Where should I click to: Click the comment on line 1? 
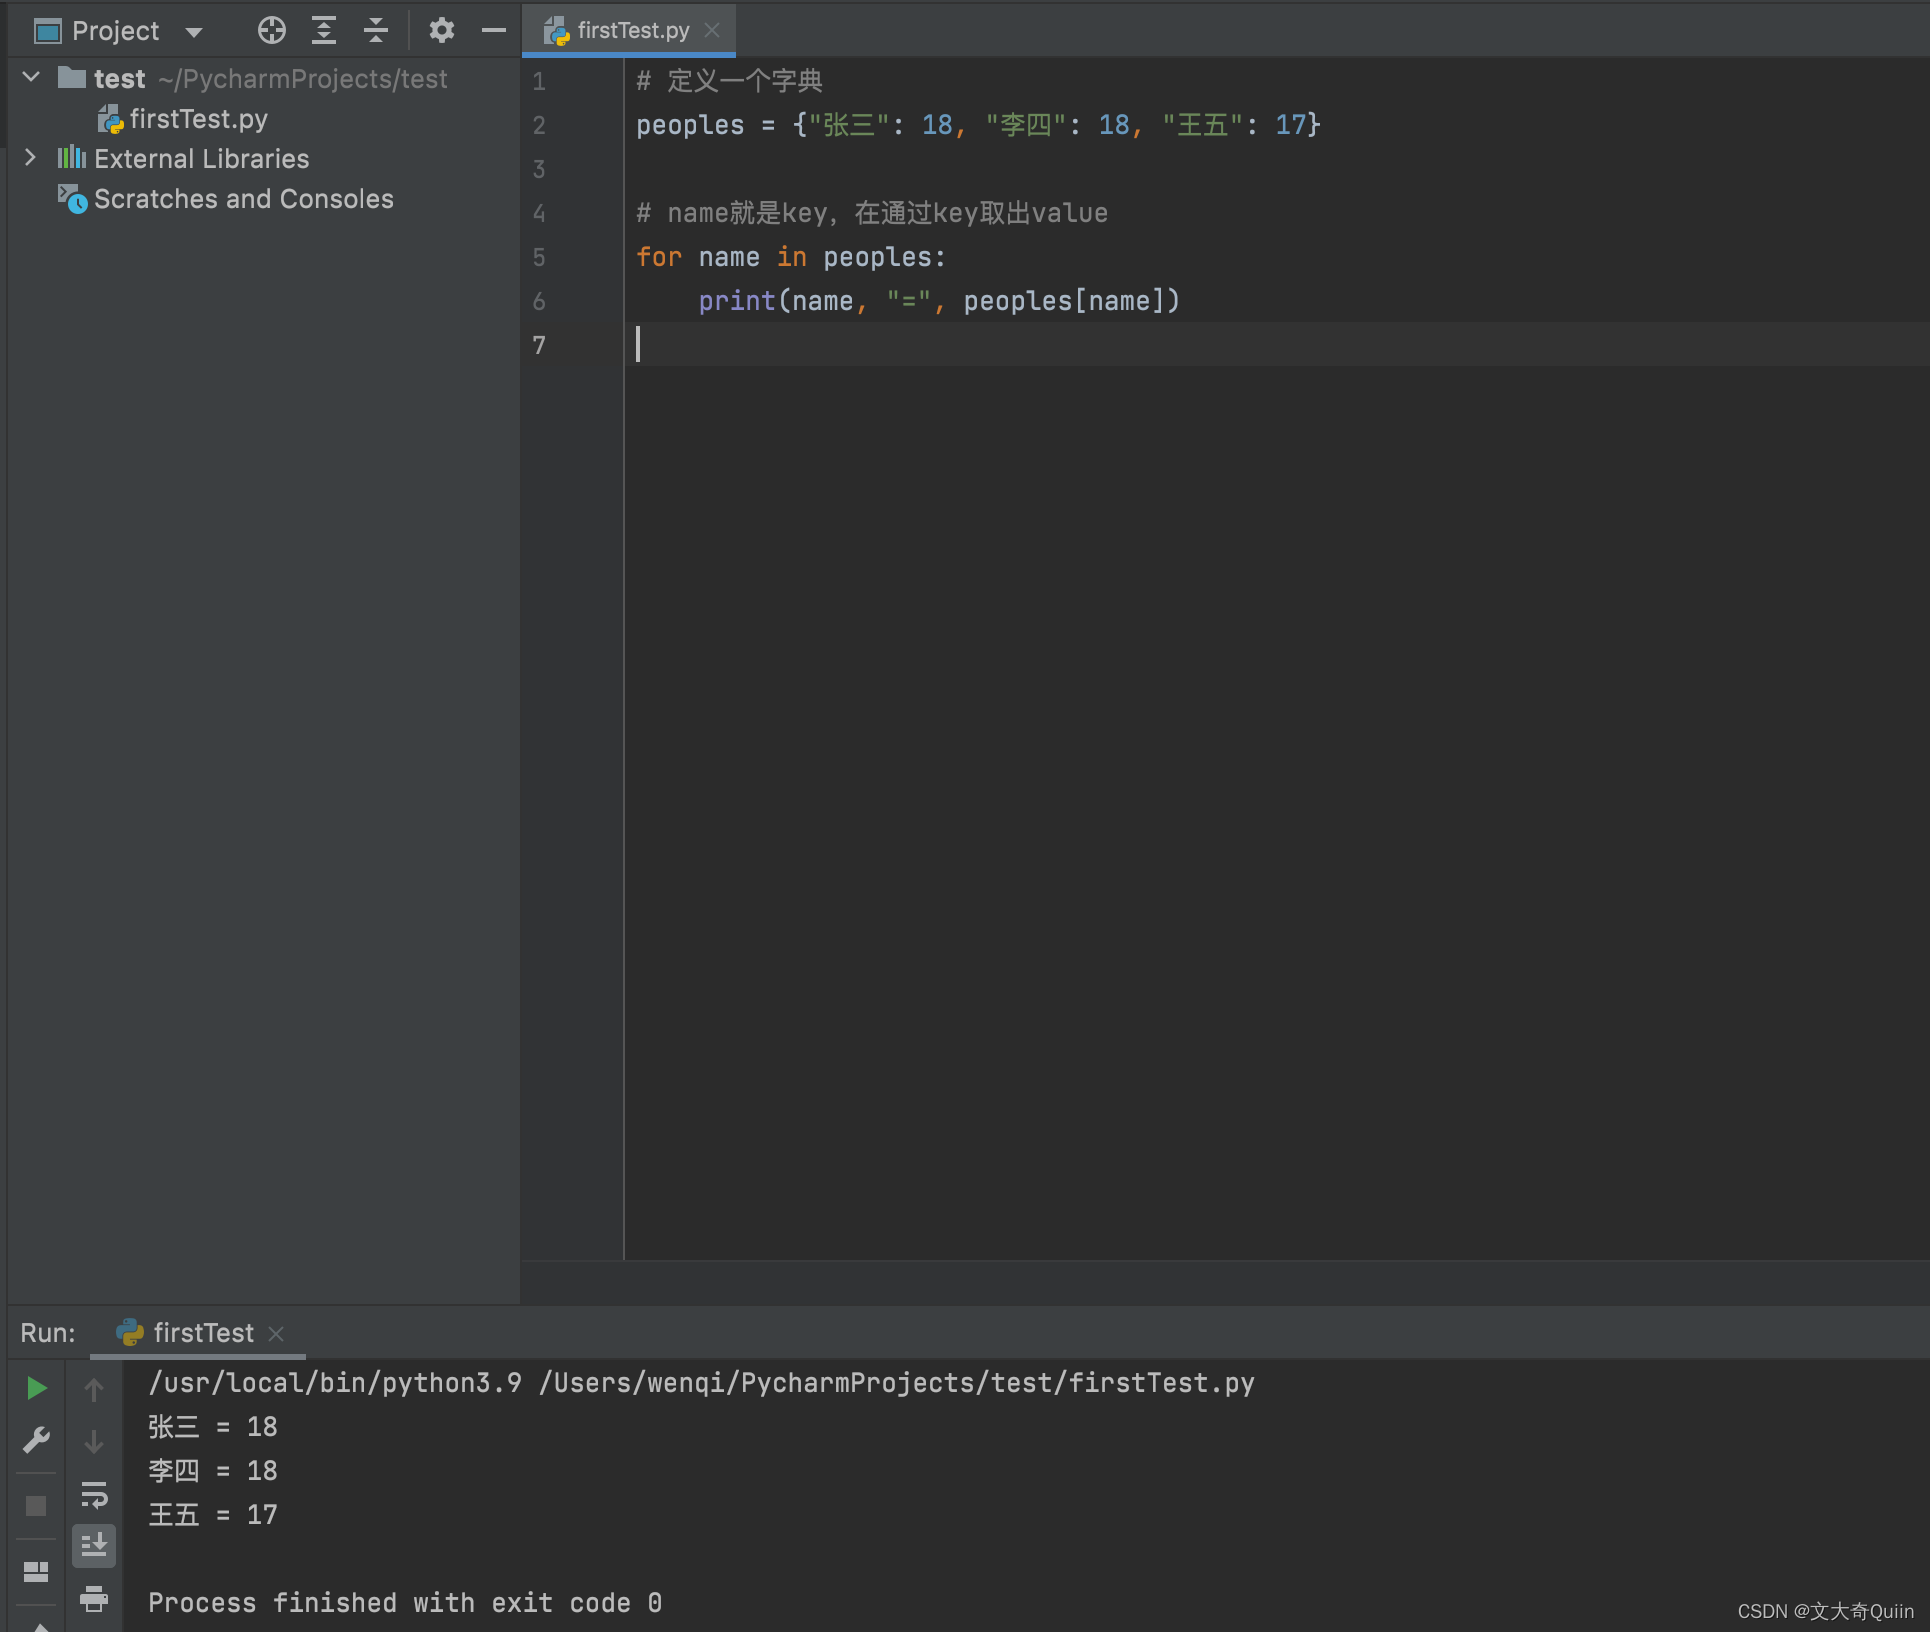click(729, 81)
